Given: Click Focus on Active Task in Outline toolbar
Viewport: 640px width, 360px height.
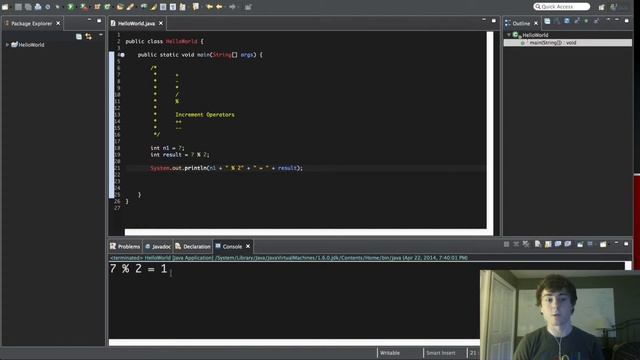Looking at the screenshot, I should coord(547,21).
